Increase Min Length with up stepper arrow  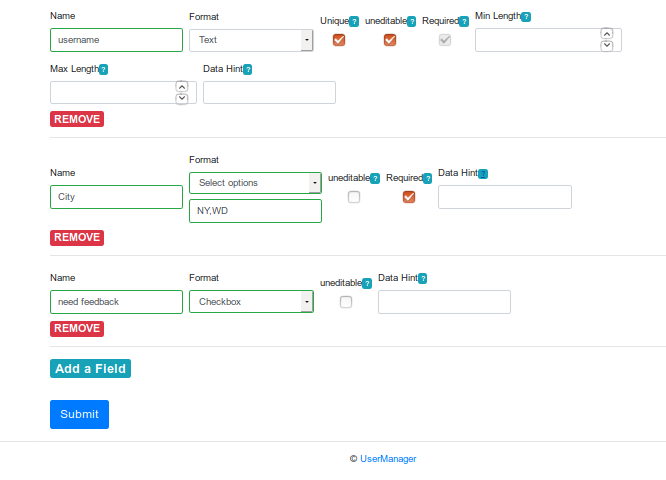point(607,34)
